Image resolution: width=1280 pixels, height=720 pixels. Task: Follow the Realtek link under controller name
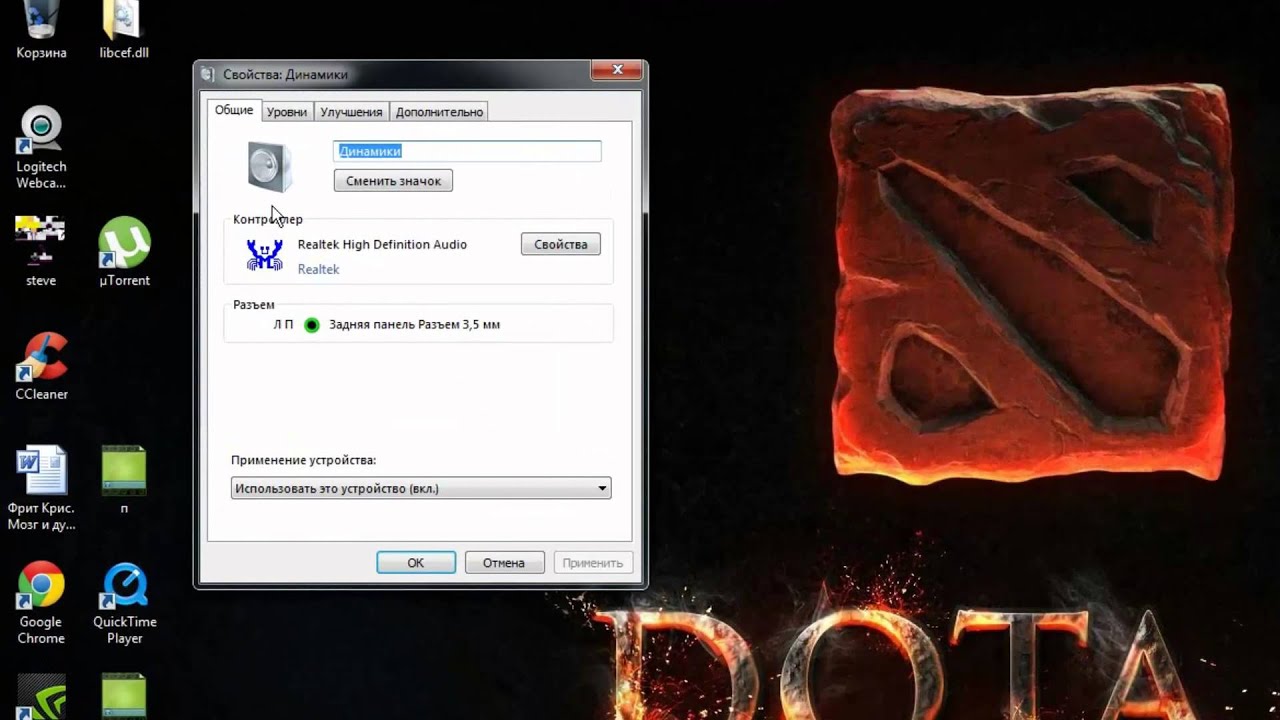pos(319,269)
